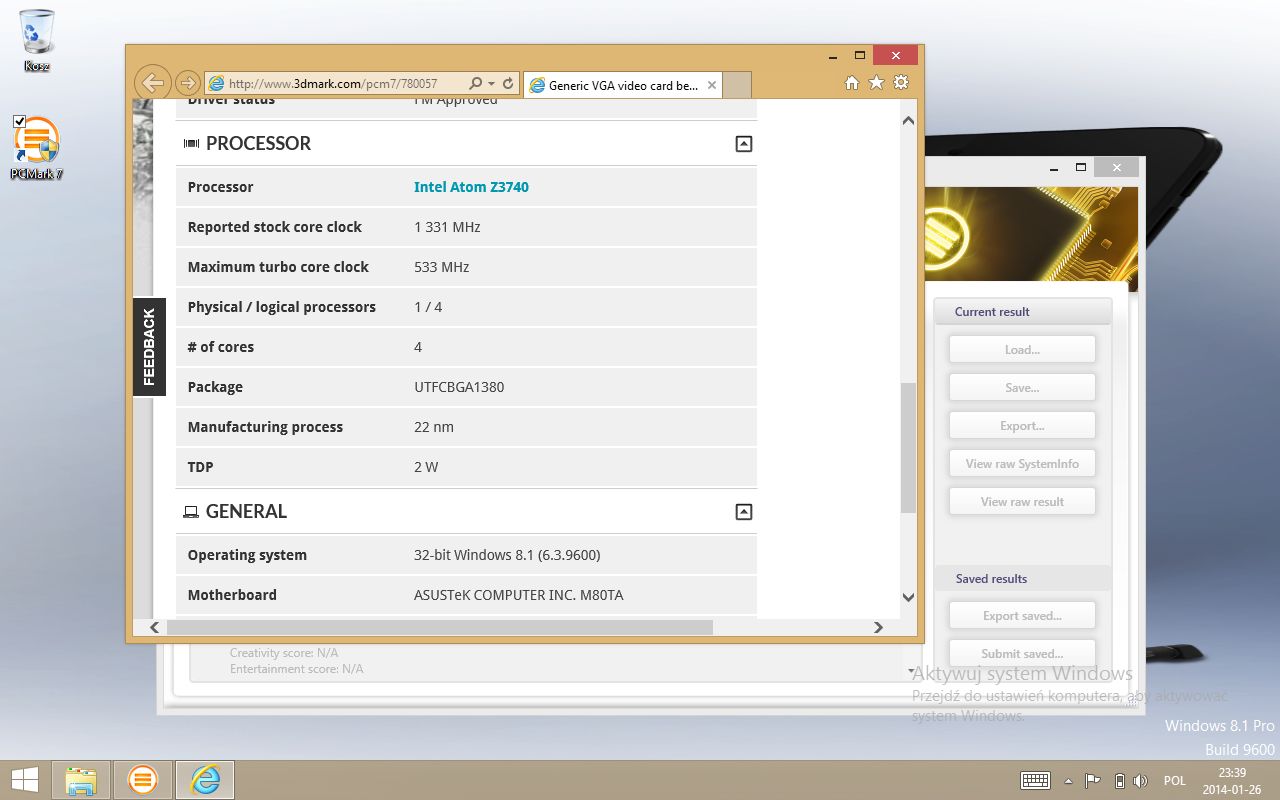Click Export saved... button
The width and height of the screenshot is (1280, 800).
(x=1022, y=616)
